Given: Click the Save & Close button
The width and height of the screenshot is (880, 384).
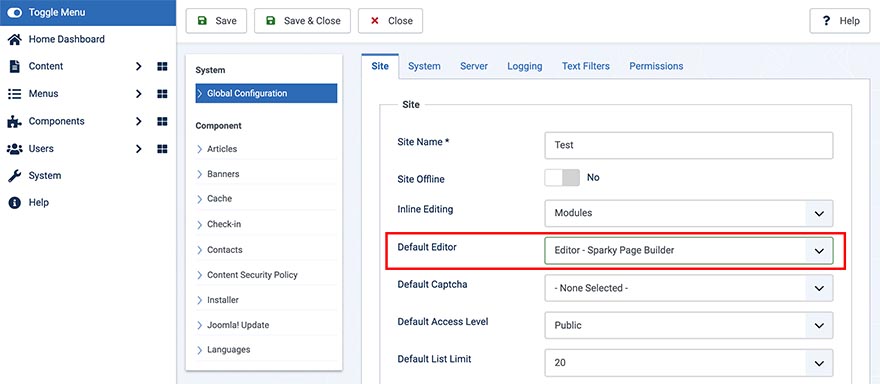Looking at the screenshot, I should [x=302, y=21].
